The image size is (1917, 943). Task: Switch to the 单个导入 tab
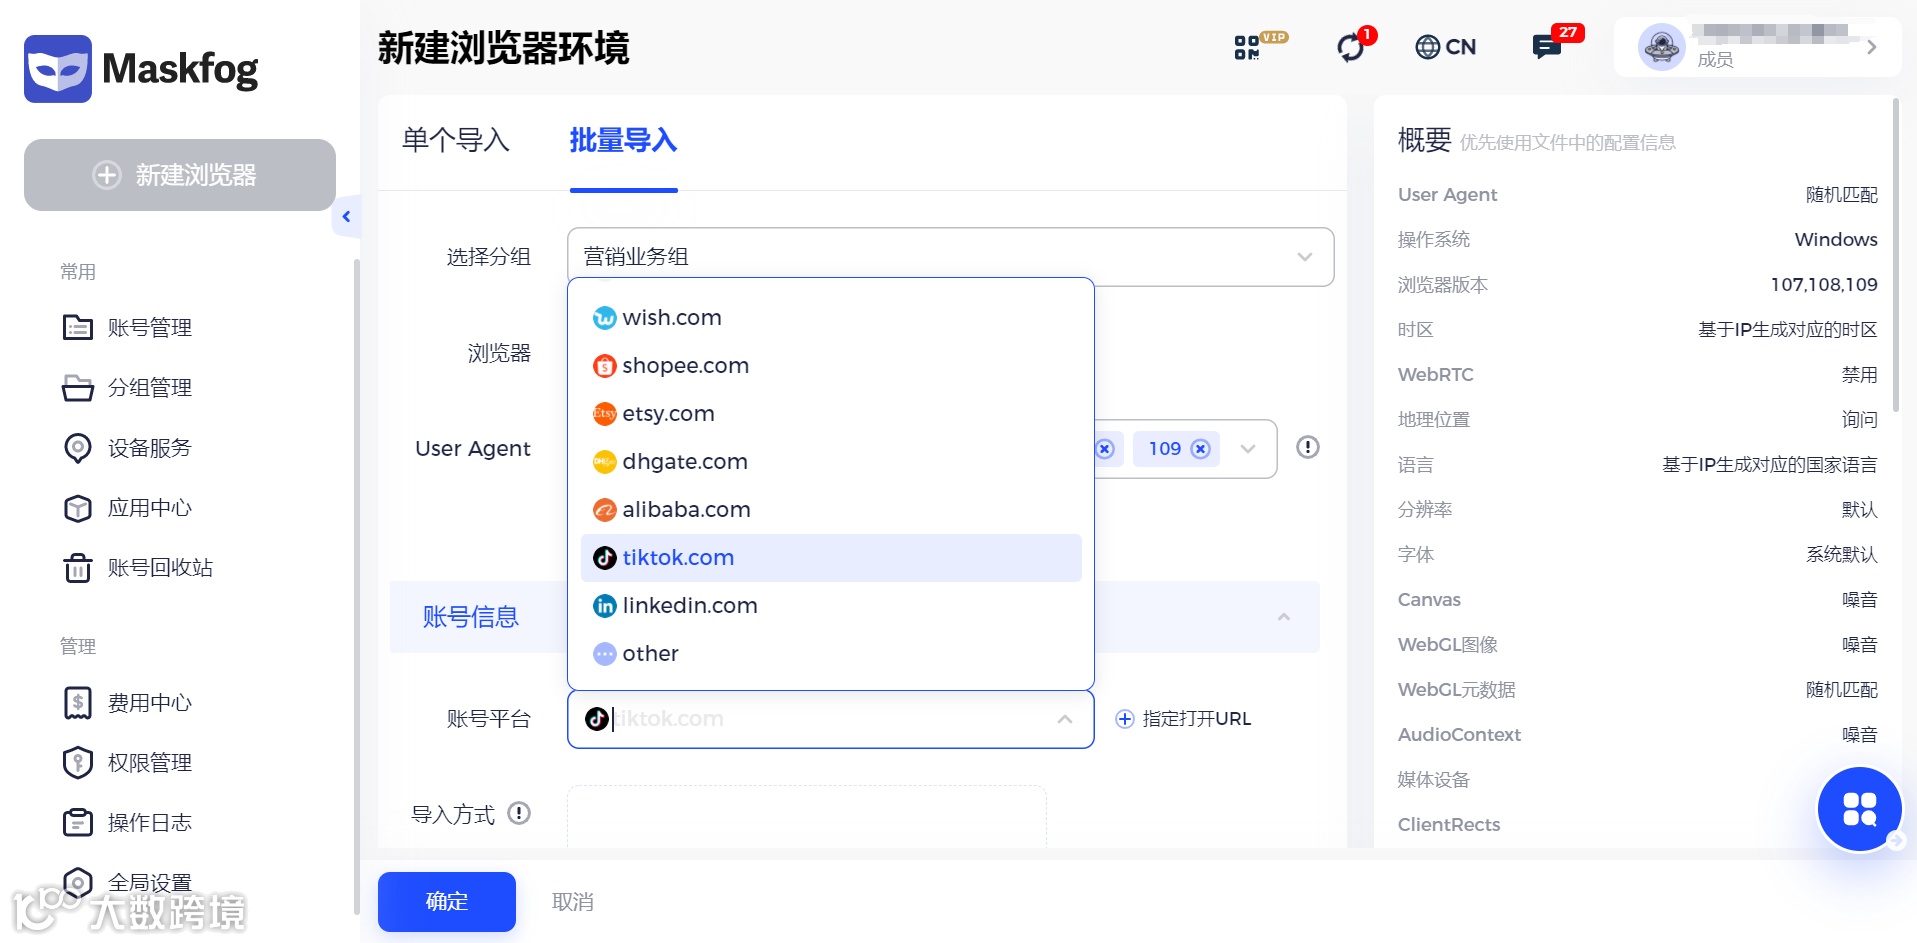pyautogui.click(x=455, y=142)
